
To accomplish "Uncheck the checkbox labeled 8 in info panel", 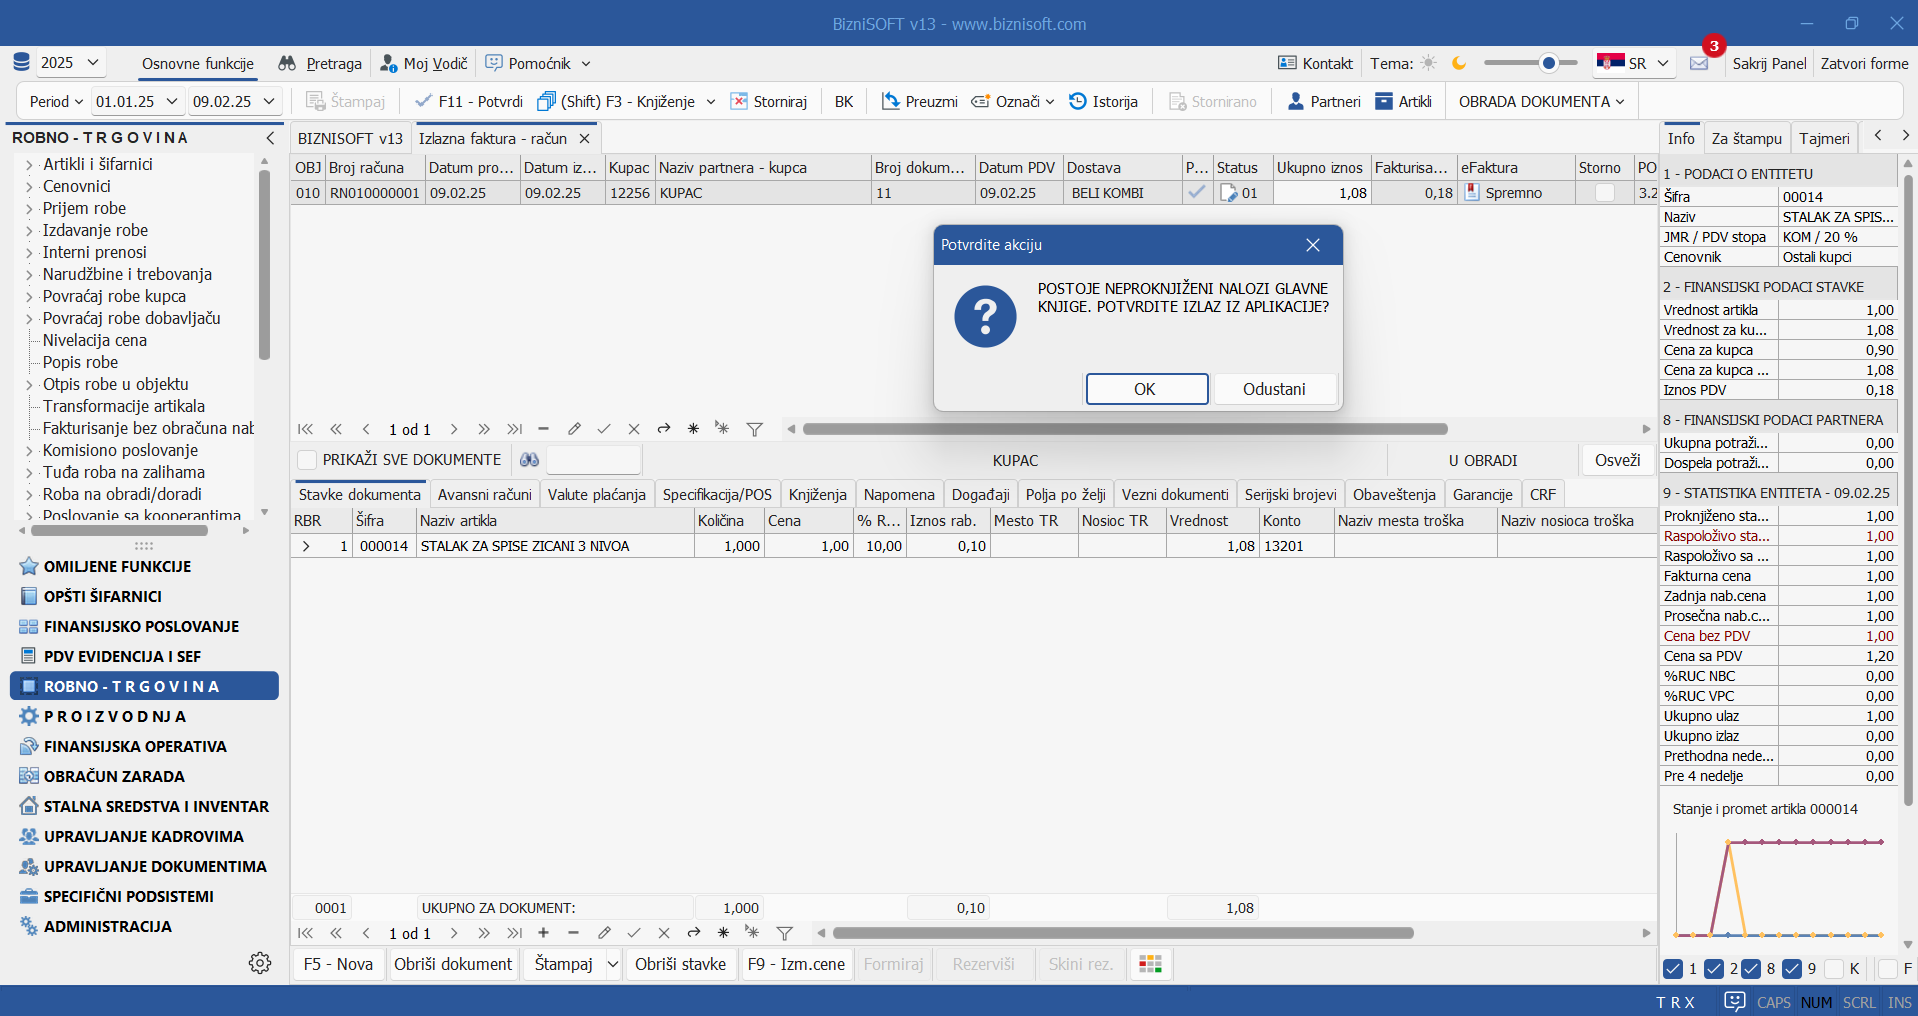I will [x=1750, y=968].
